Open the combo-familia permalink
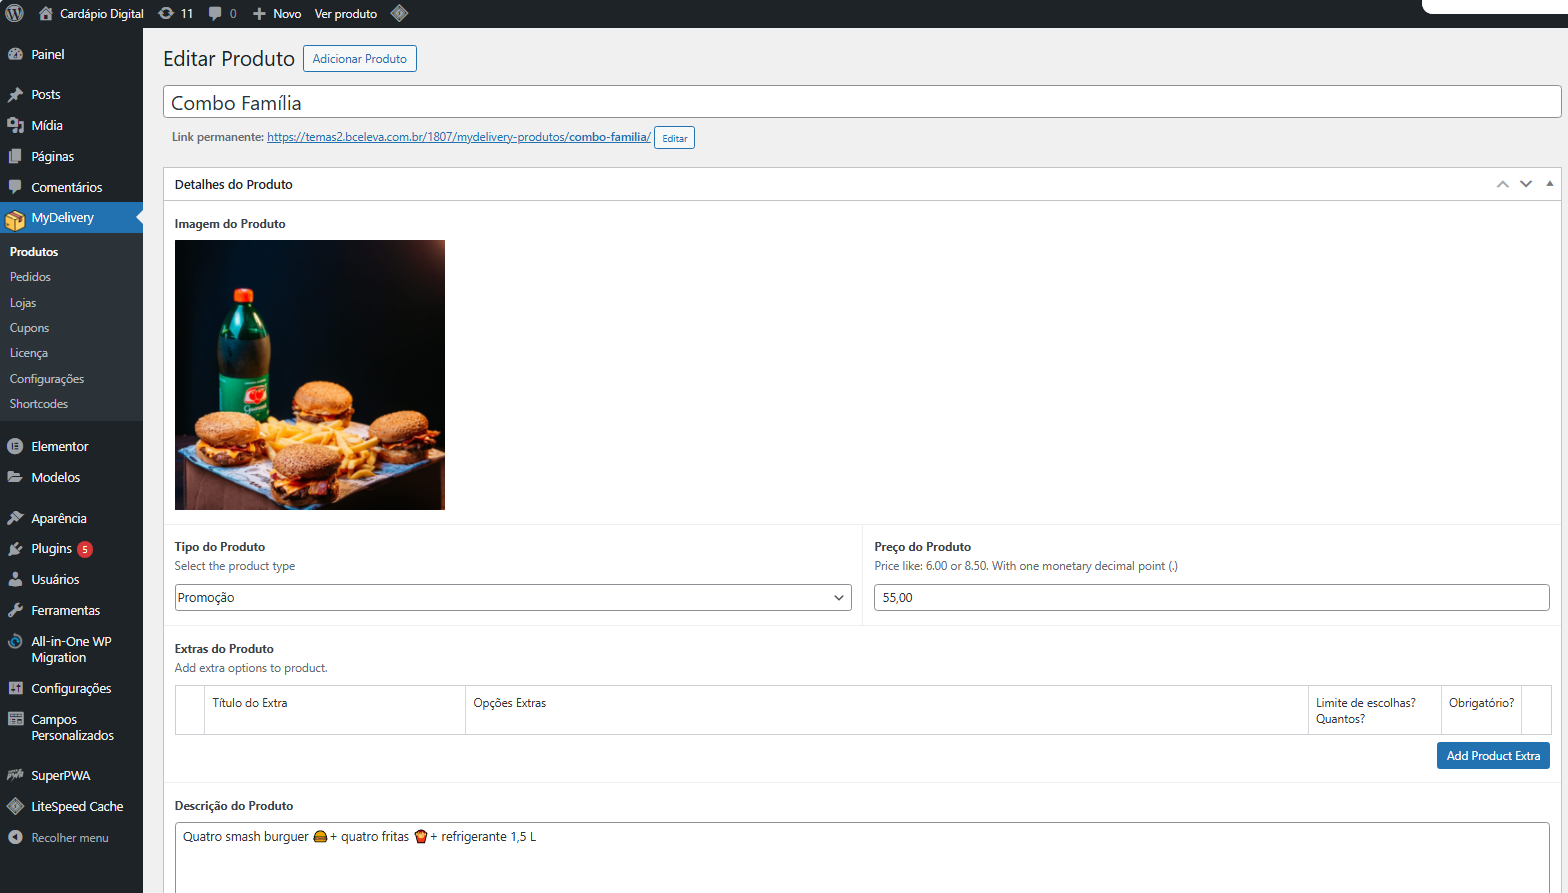This screenshot has width=1568, height=893. pos(458,137)
